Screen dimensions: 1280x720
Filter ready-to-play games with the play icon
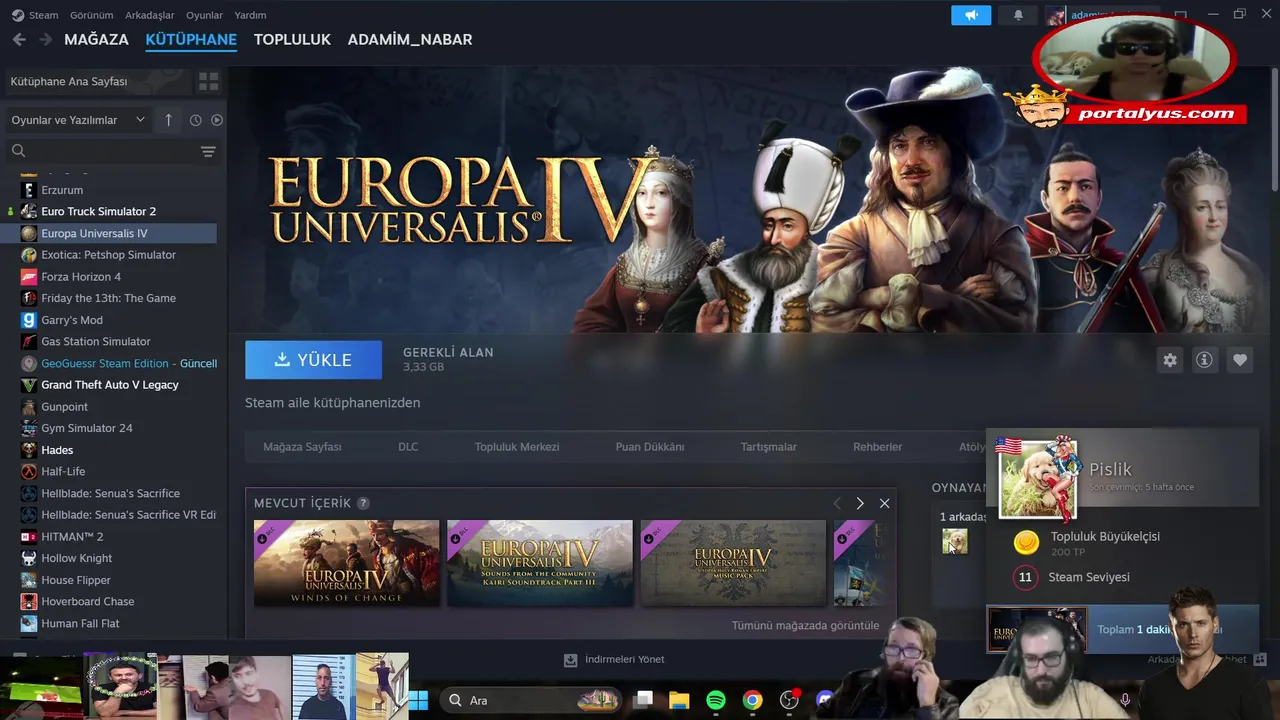(216, 120)
